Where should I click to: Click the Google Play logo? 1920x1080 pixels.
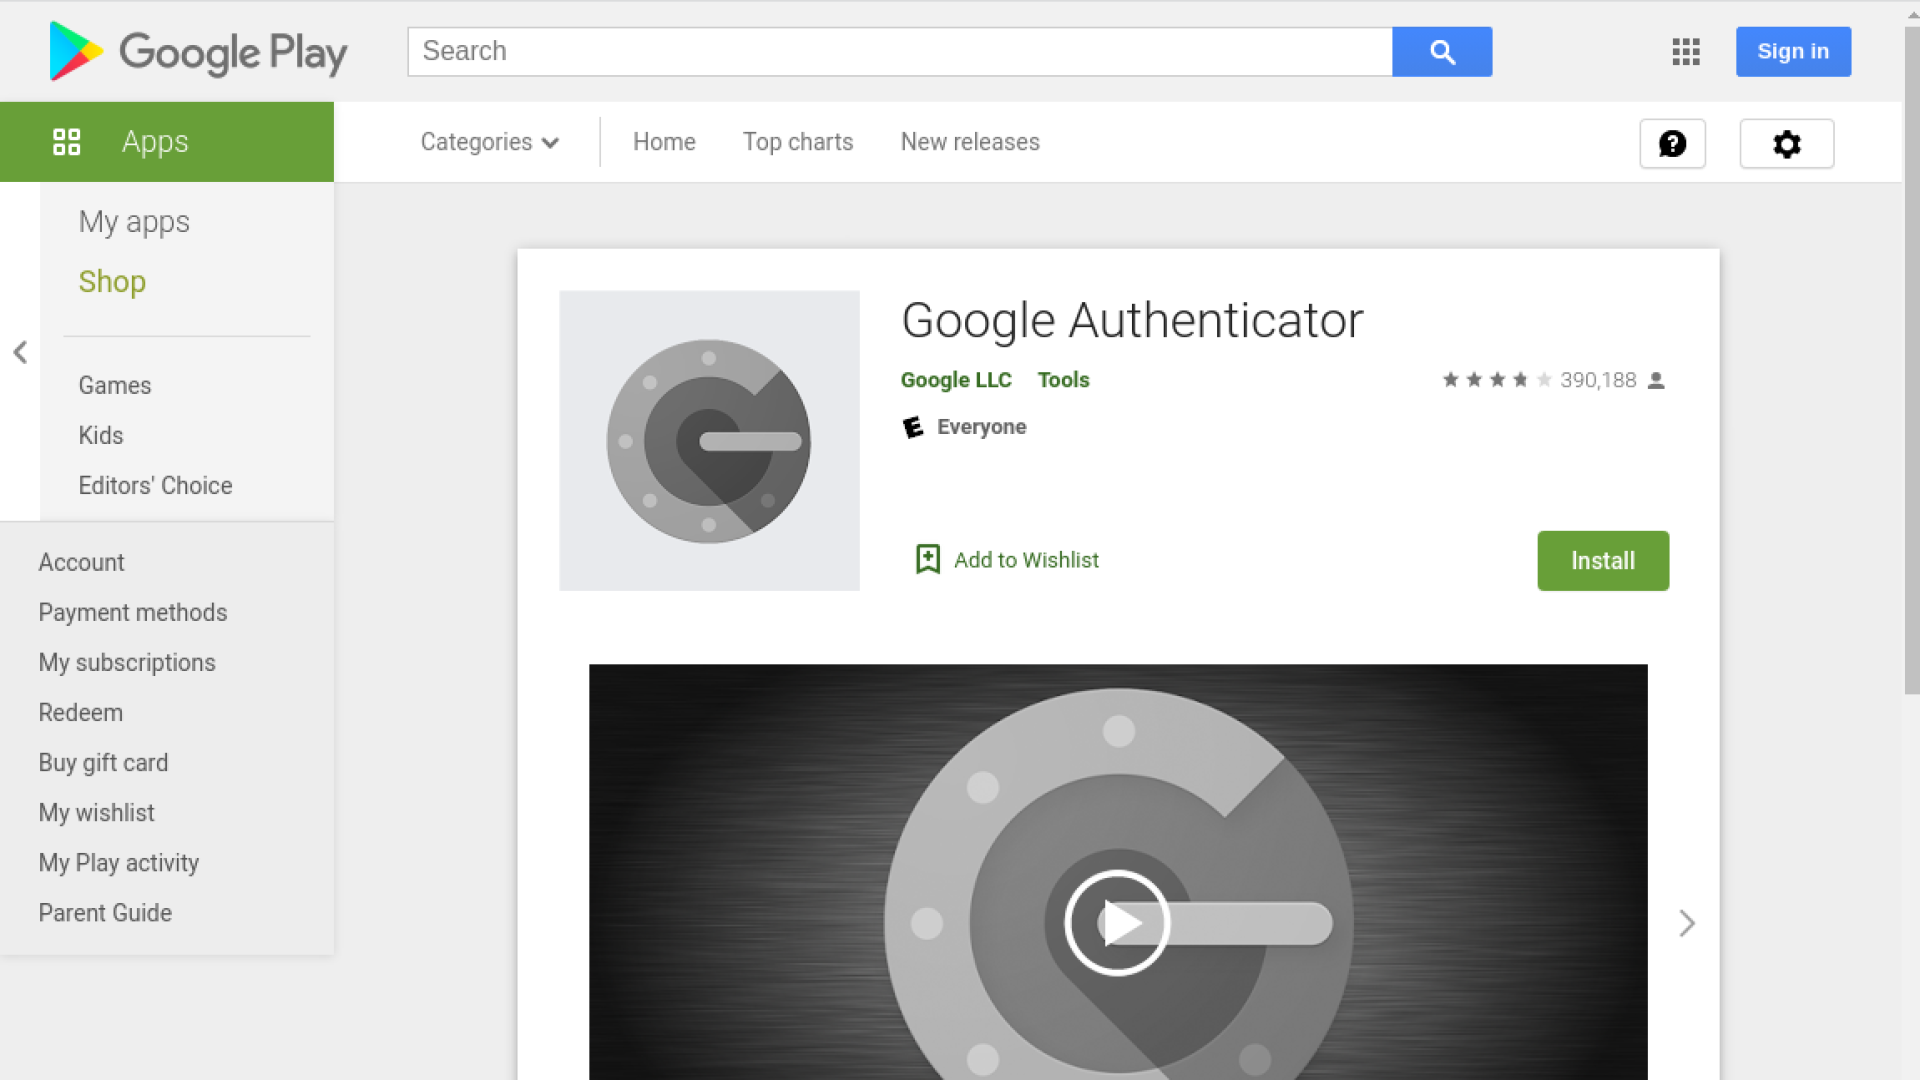pyautogui.click(x=197, y=51)
